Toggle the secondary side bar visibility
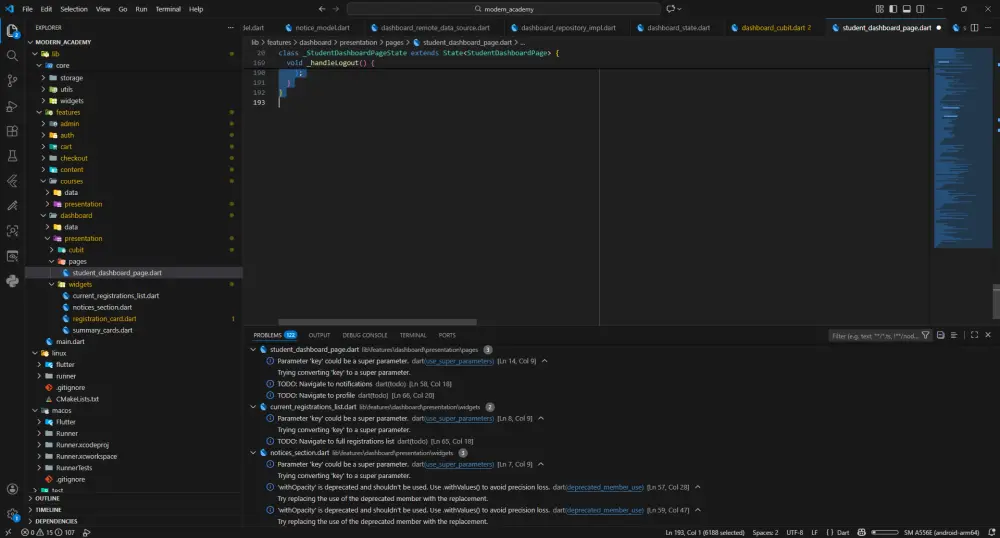The width and height of the screenshot is (1000, 538). pos(920,9)
